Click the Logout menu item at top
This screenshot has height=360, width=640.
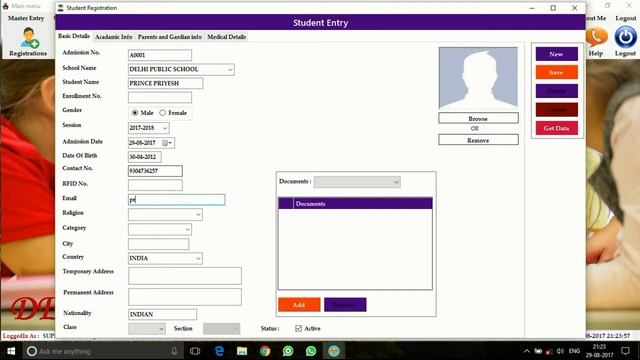[x=626, y=18]
